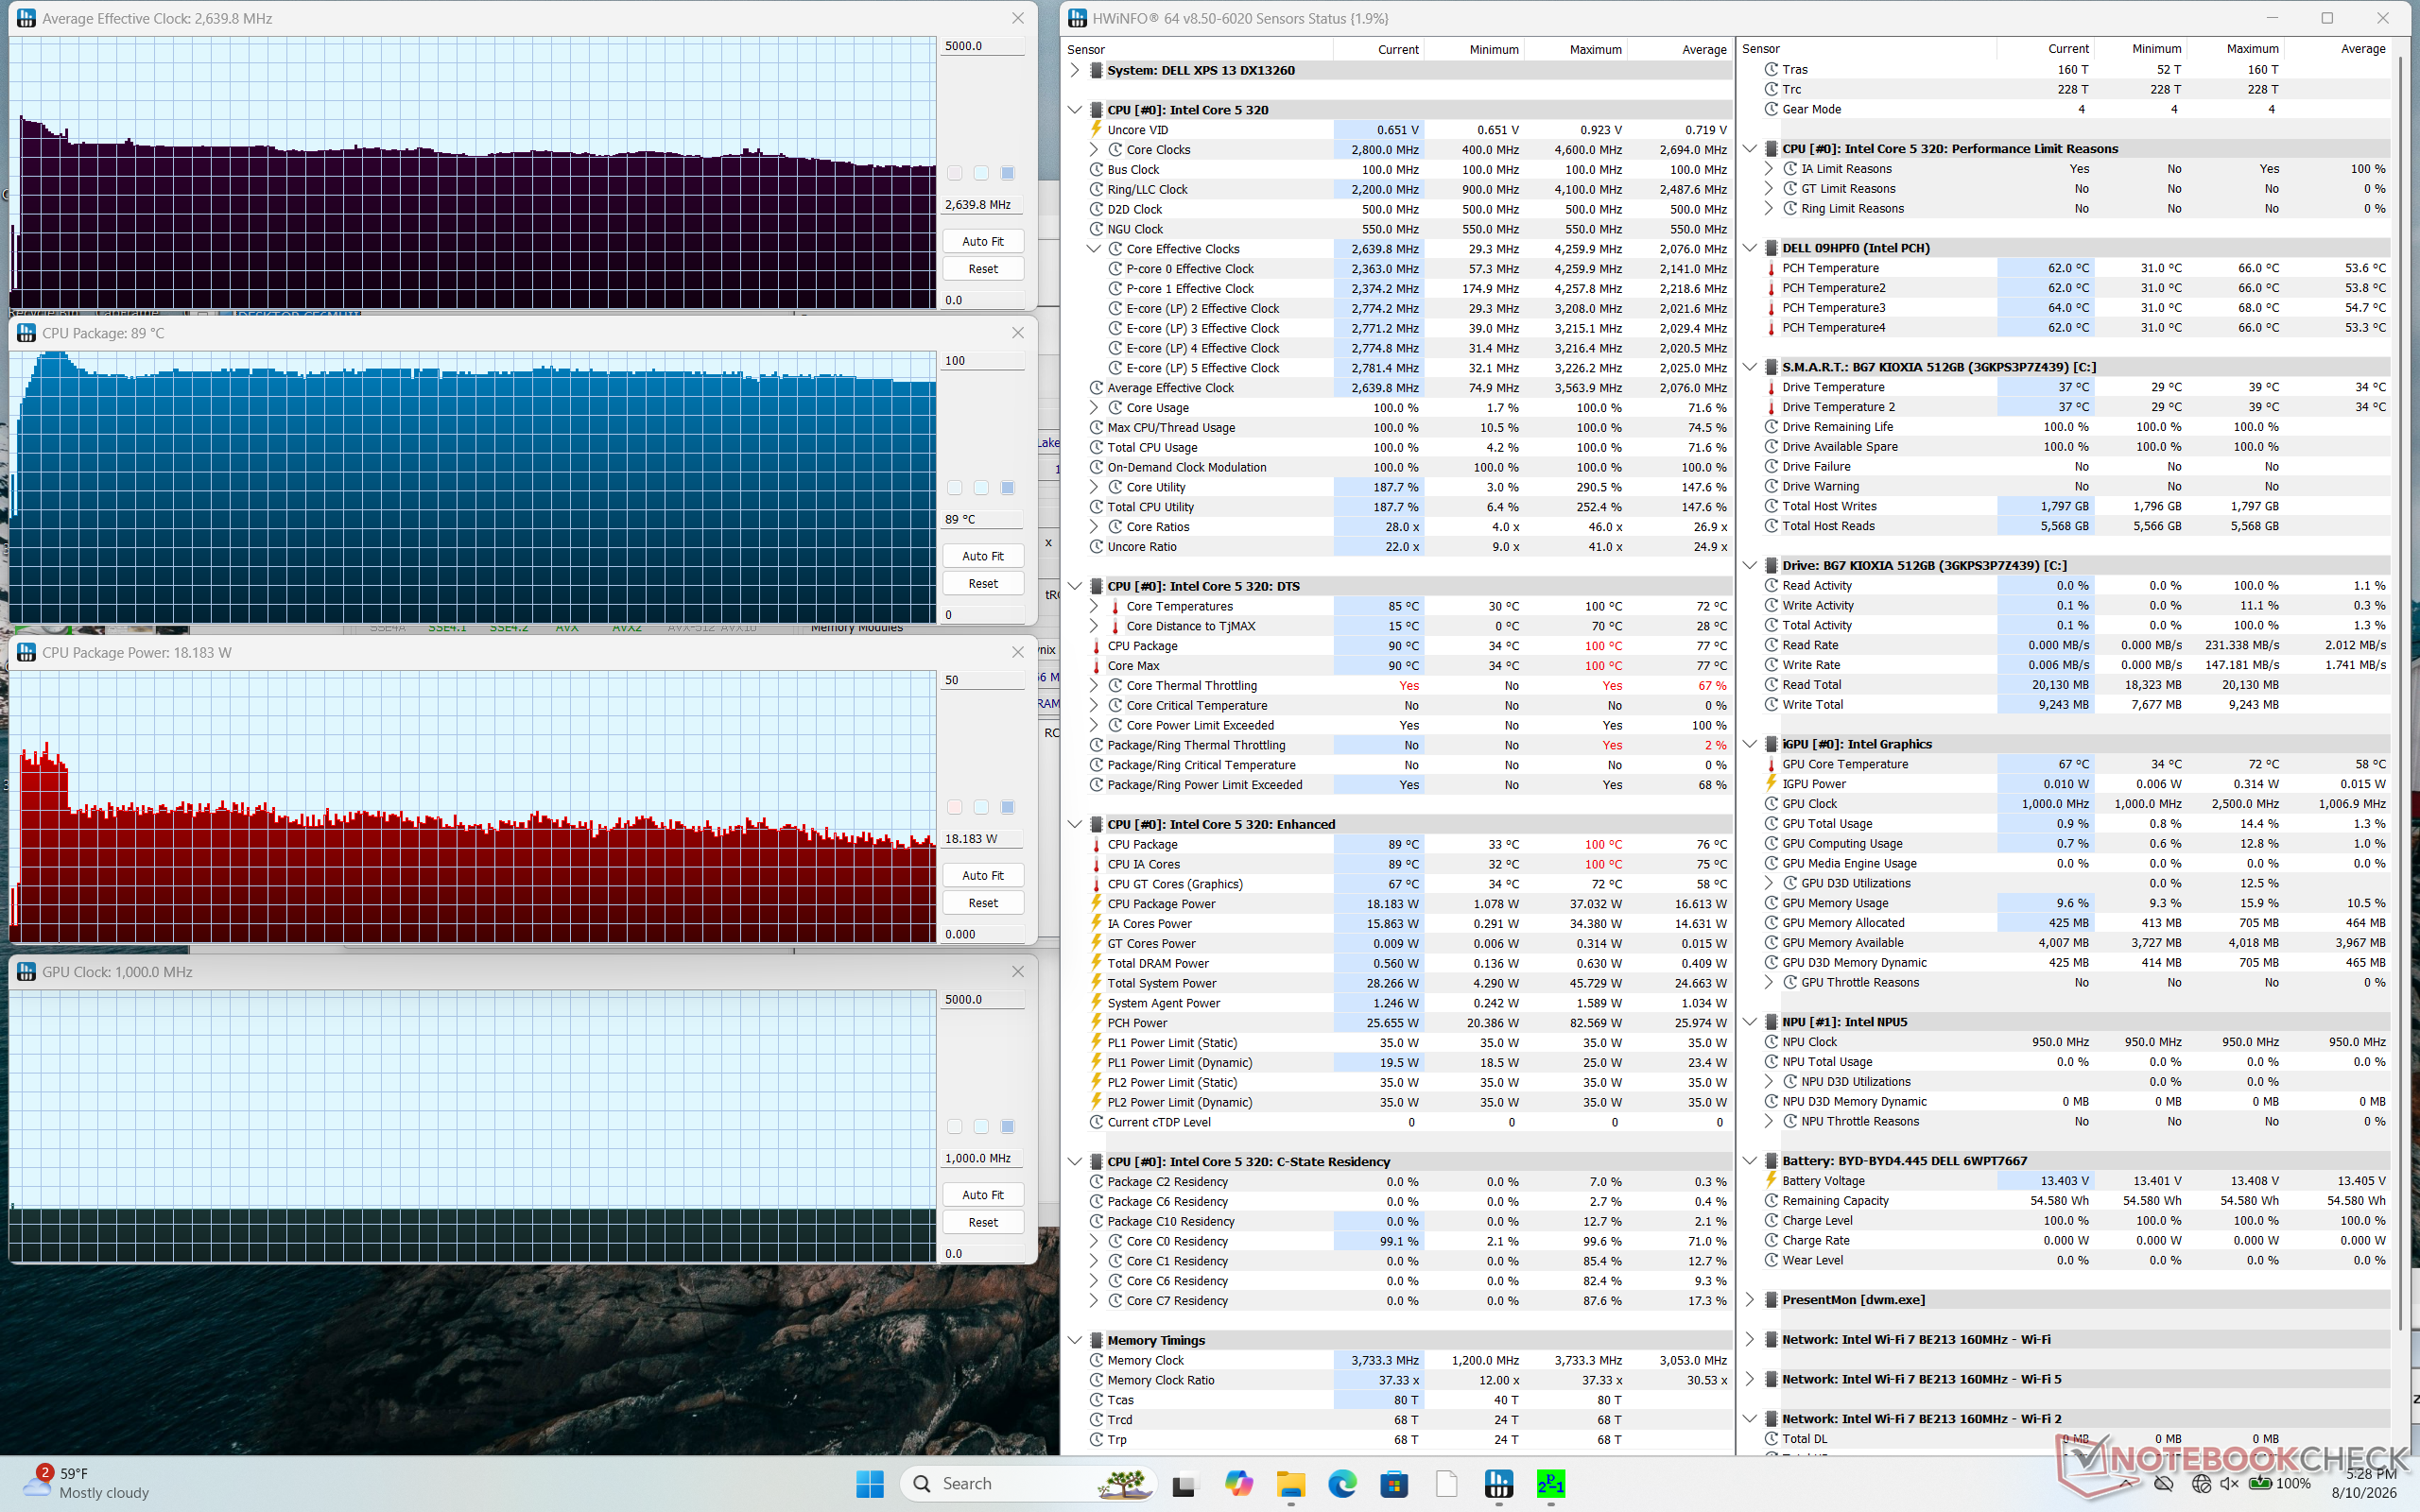Click the thermometer icon beside Drive Temperature 2
Screen dimensions: 2420x1512
pyautogui.click(x=1771, y=407)
